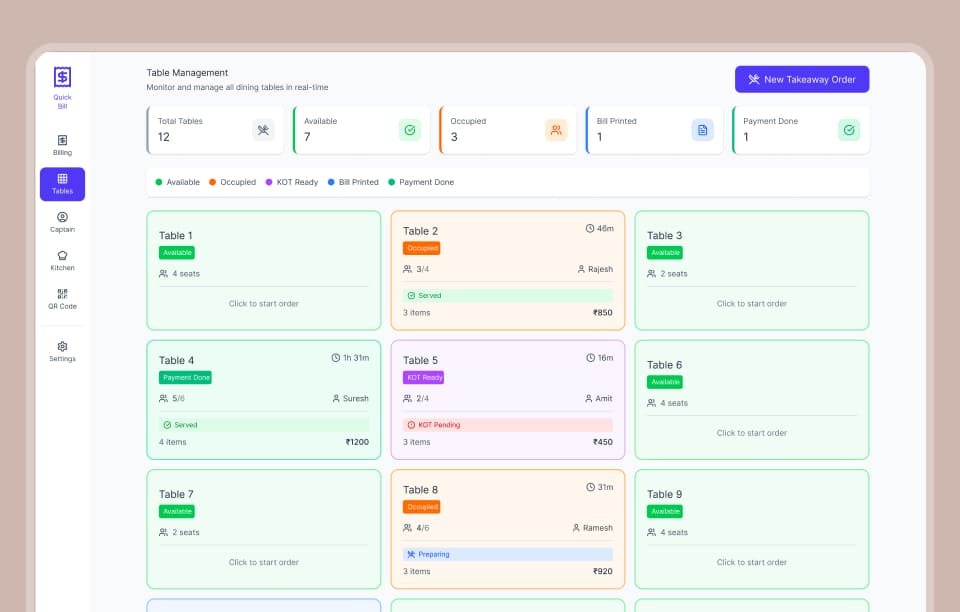Open the Table 1 card title

click(x=176, y=236)
